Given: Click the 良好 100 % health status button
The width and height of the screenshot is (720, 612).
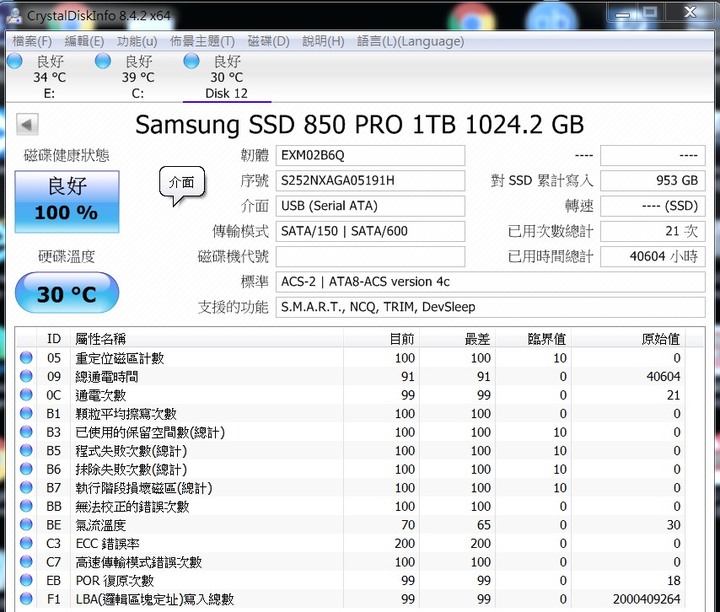Looking at the screenshot, I should coord(67,202).
